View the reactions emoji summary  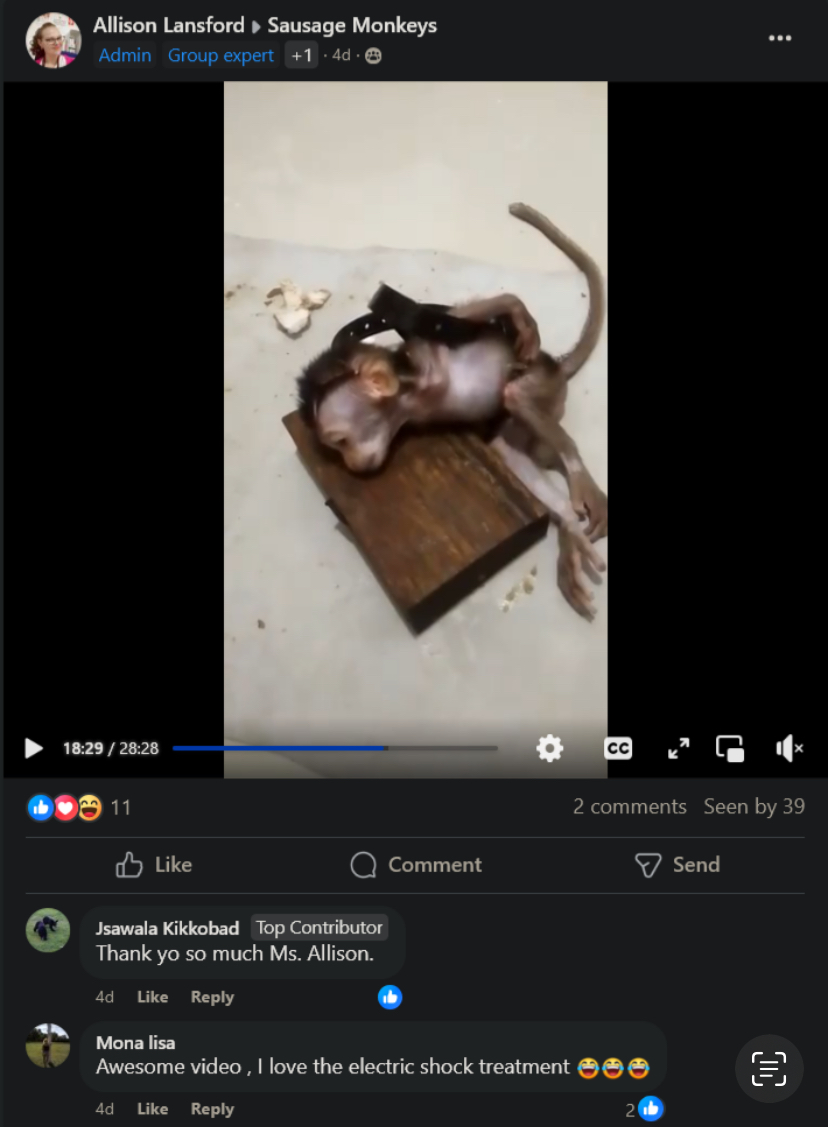(x=65, y=807)
